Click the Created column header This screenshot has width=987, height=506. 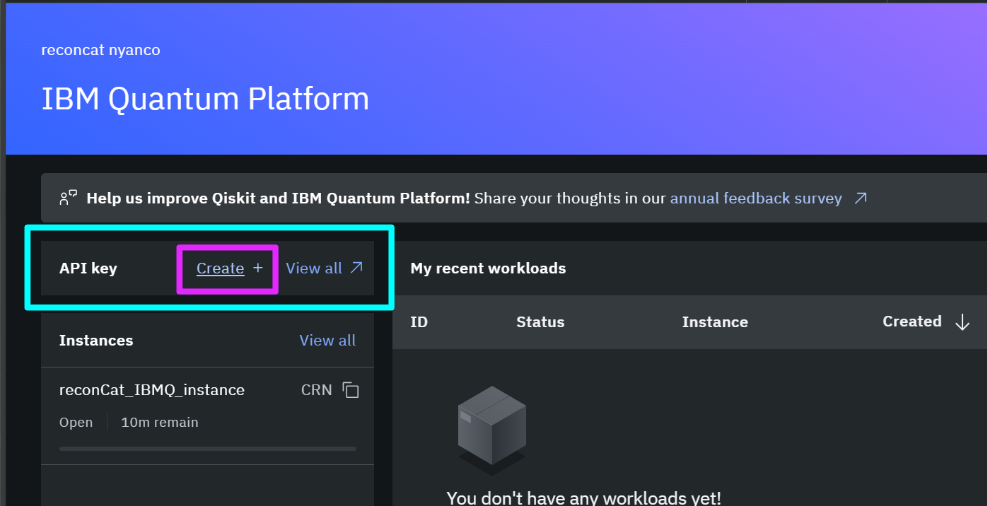[912, 322]
